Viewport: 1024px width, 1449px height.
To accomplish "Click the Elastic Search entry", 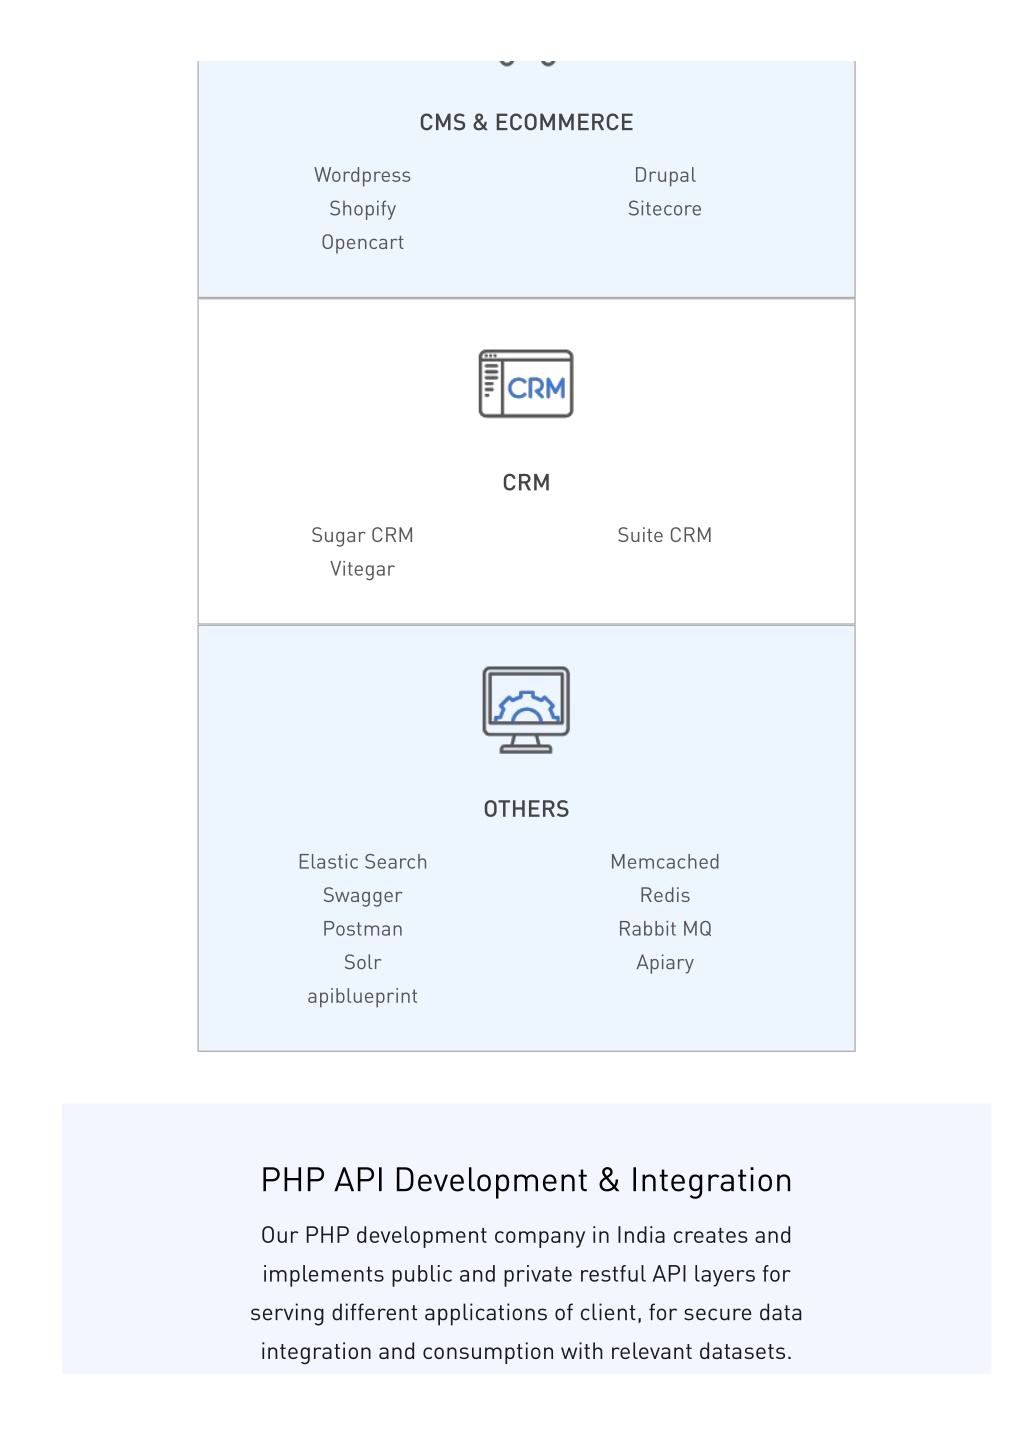I will [x=362, y=862].
